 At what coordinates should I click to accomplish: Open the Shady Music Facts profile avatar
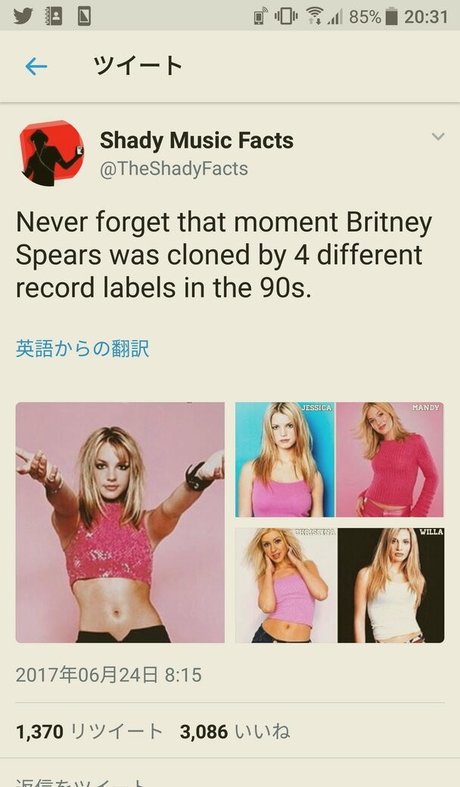click(52, 154)
